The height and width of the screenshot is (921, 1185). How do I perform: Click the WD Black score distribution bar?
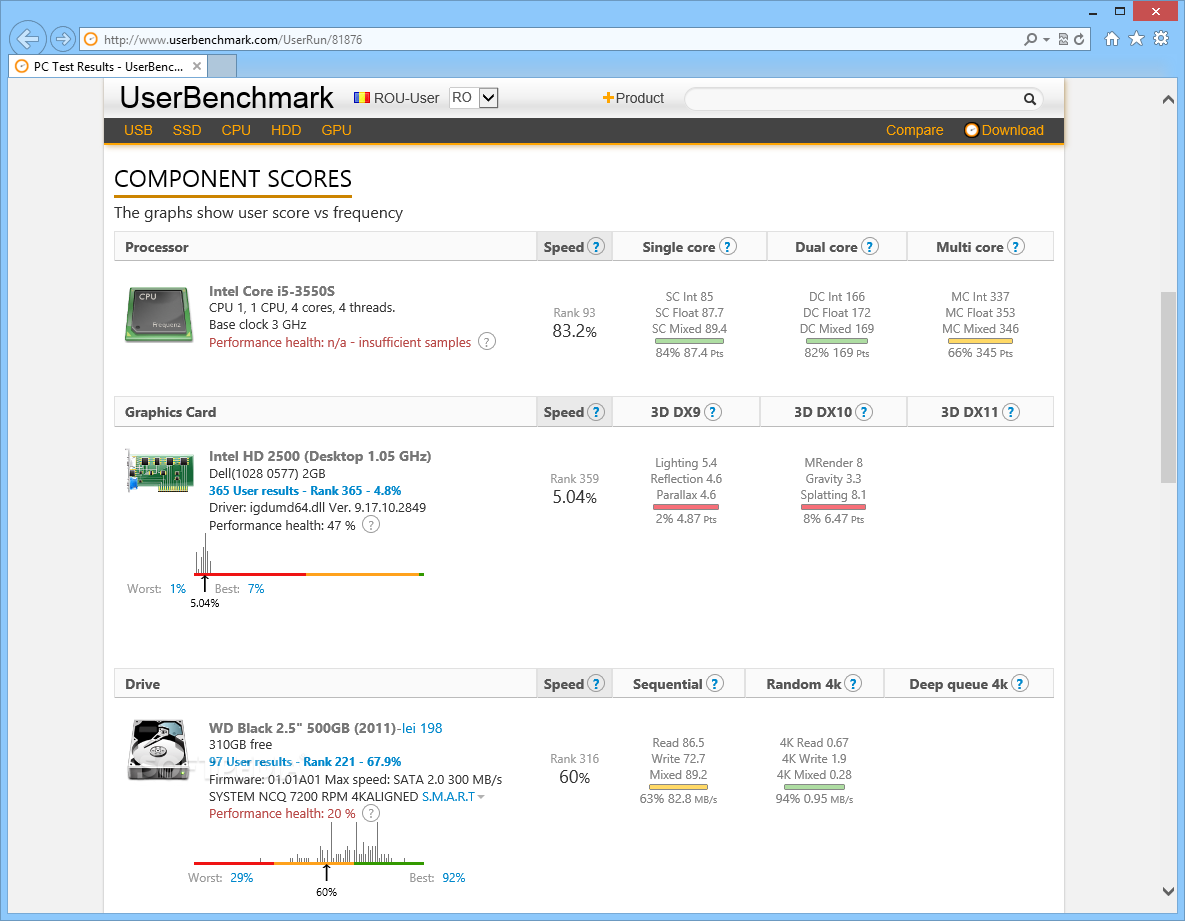tap(308, 863)
